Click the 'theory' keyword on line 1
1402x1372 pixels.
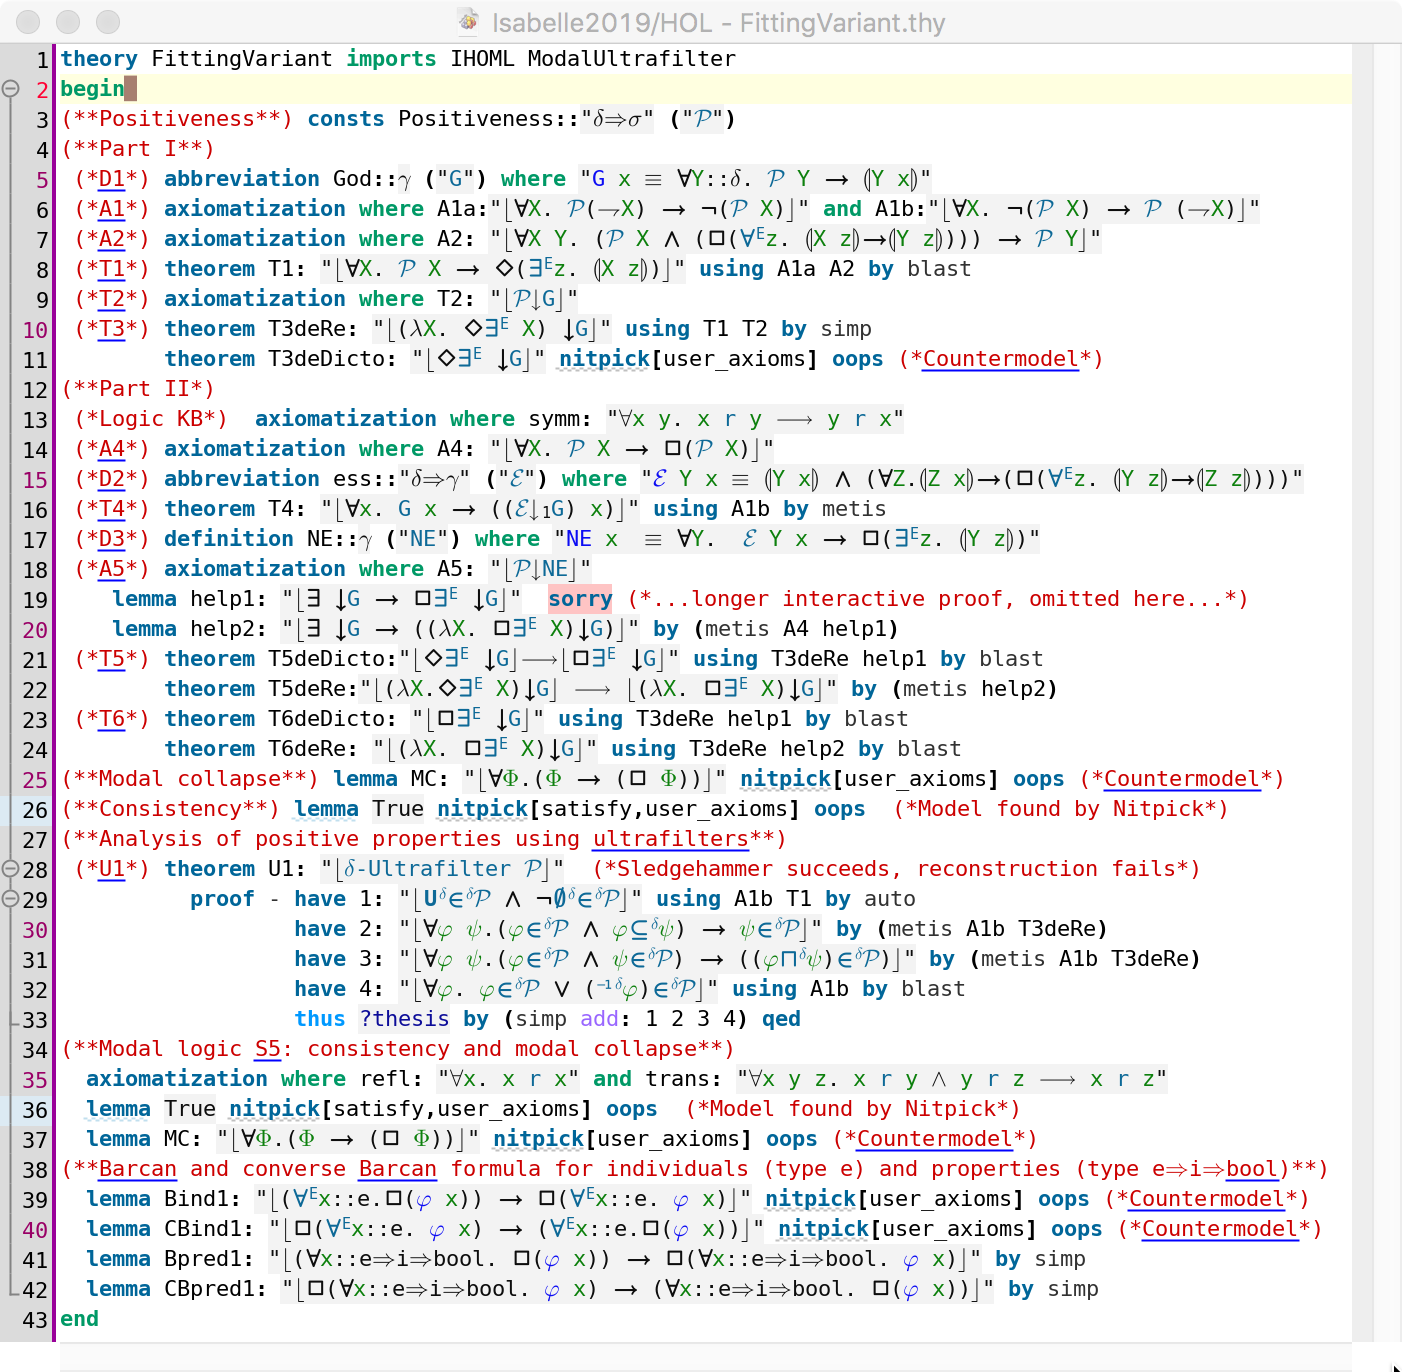pos(98,59)
